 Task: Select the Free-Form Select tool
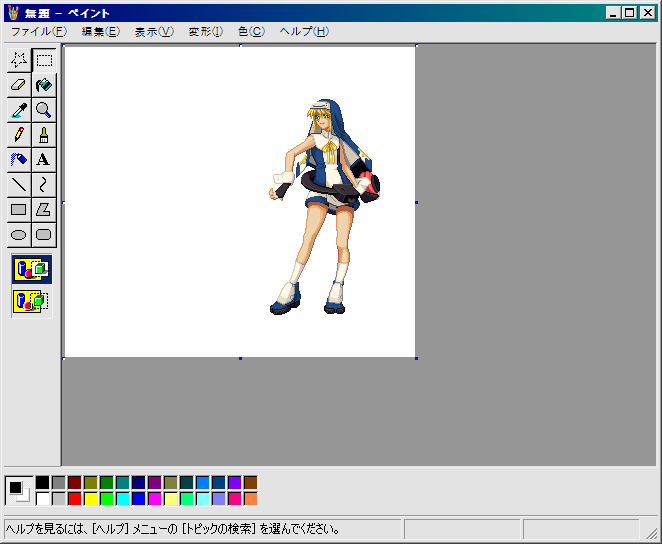pos(18,60)
